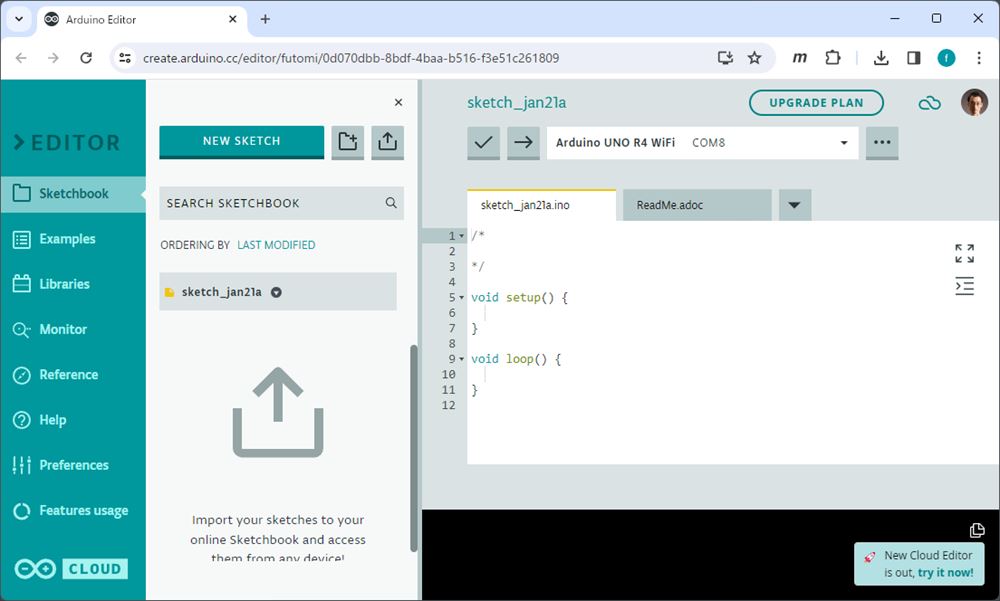
Task: Open the sketch actions ellipsis menu
Action: point(882,143)
